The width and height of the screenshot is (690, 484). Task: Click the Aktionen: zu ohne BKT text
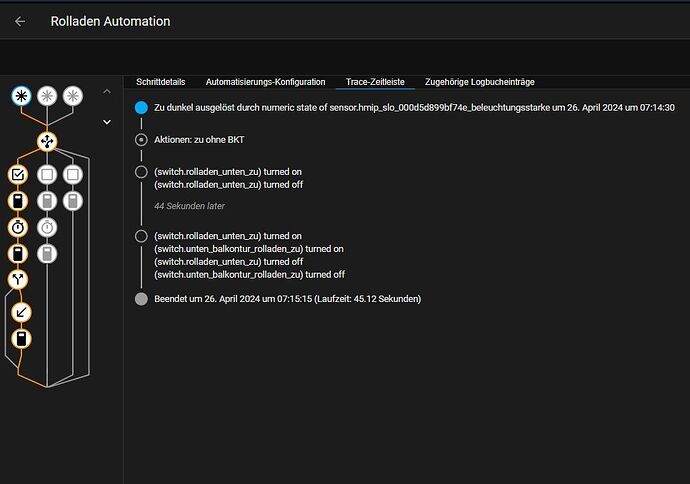[x=199, y=140]
